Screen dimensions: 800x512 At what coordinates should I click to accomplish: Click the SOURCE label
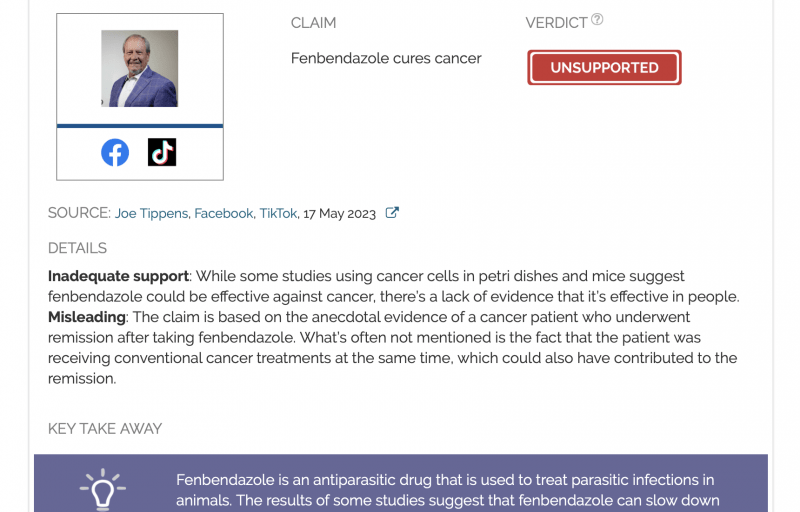[x=79, y=213]
